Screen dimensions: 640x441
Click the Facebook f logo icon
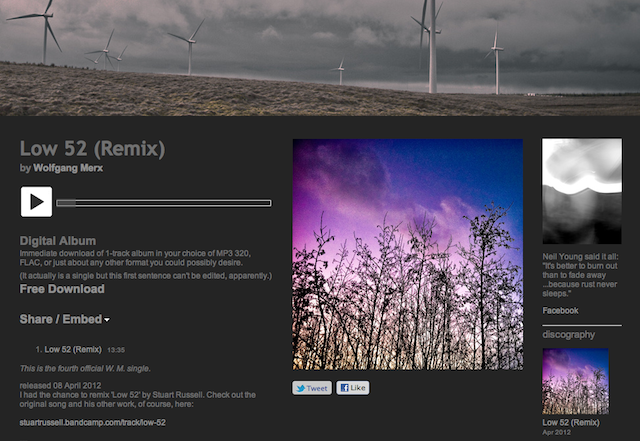click(344, 388)
